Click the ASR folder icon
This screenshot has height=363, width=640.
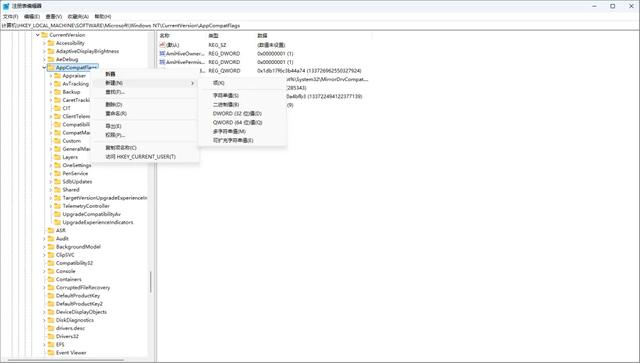pyautogui.click(x=51, y=230)
